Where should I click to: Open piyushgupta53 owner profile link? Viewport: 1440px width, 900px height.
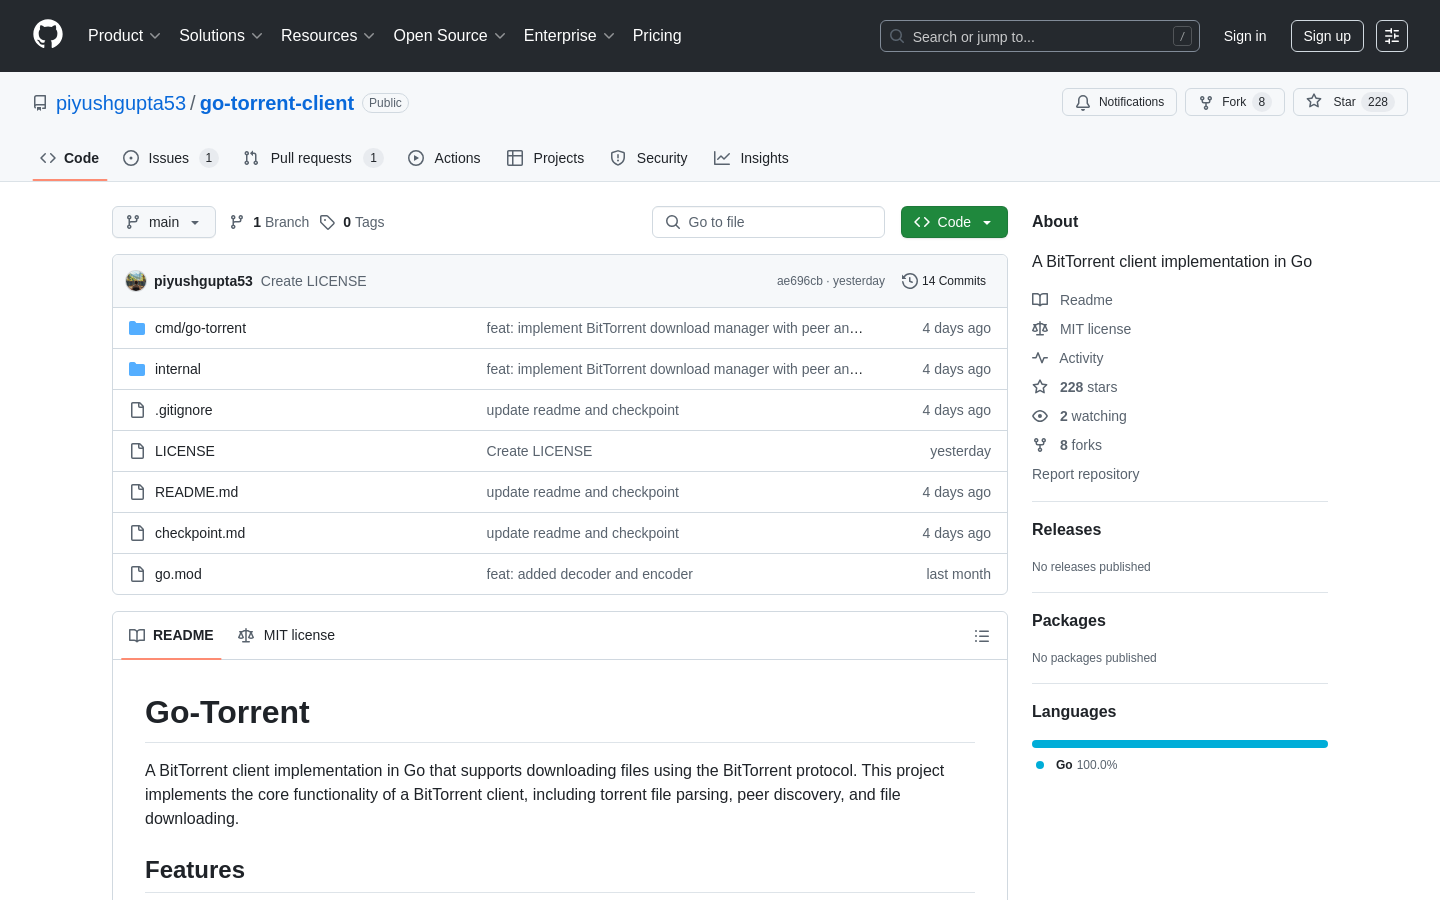121,103
